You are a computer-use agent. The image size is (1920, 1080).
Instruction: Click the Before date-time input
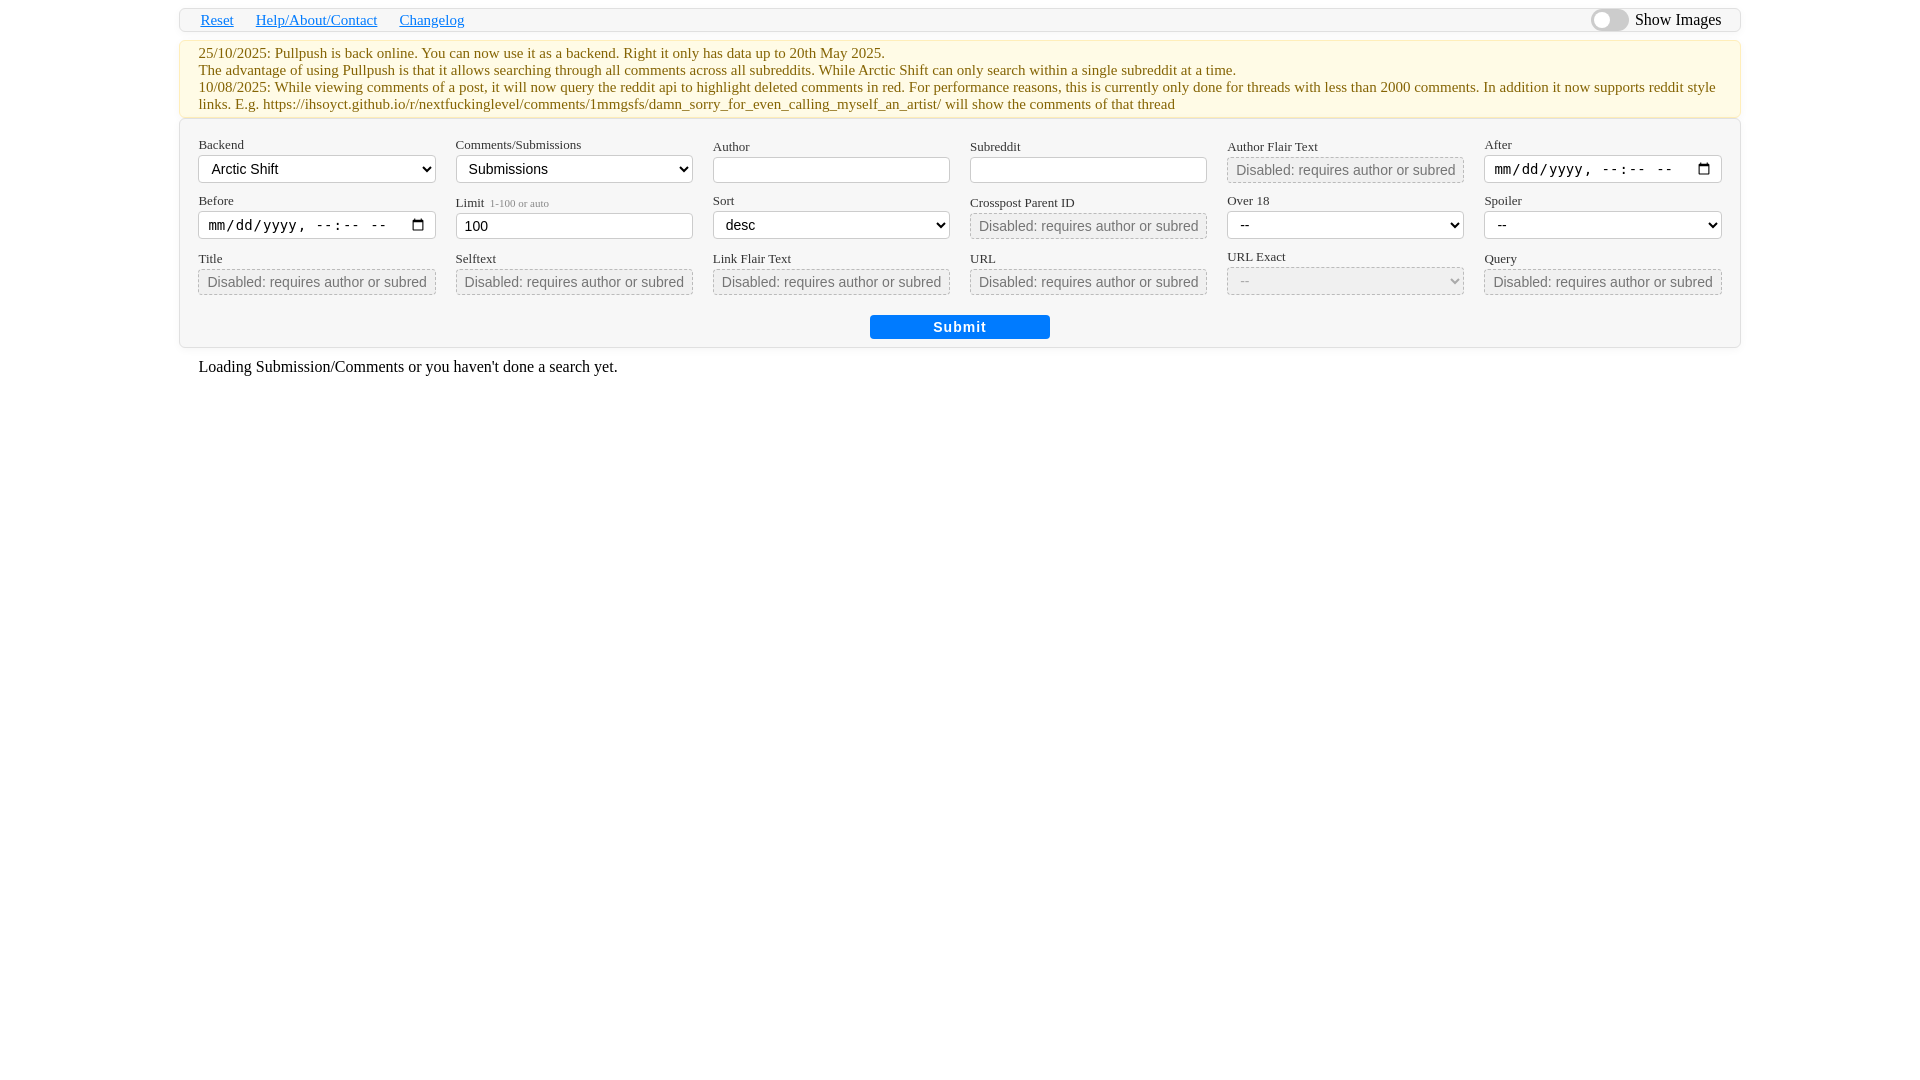pyautogui.click(x=317, y=225)
